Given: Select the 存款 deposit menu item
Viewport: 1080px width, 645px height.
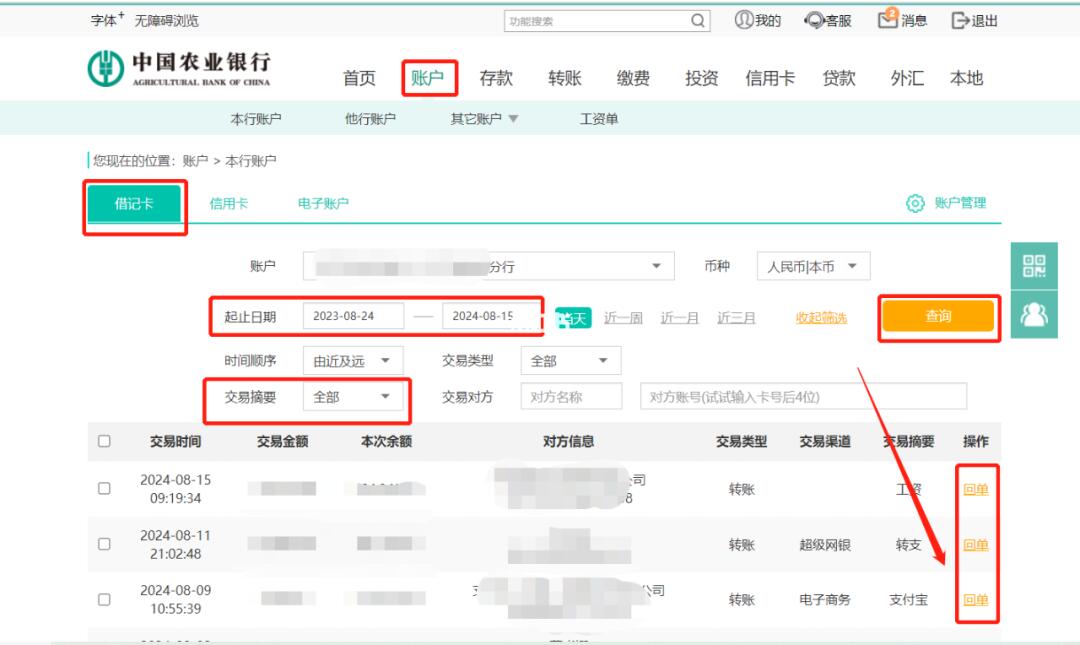Looking at the screenshot, I should pyautogui.click(x=497, y=78).
